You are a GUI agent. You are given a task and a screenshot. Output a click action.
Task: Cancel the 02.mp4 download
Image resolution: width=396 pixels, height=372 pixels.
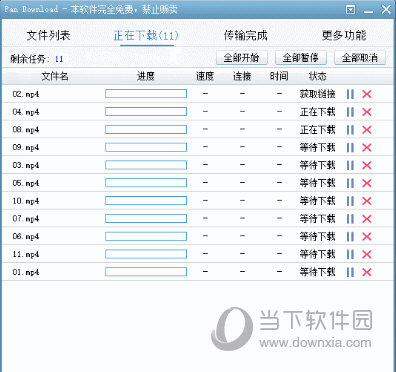pos(367,94)
